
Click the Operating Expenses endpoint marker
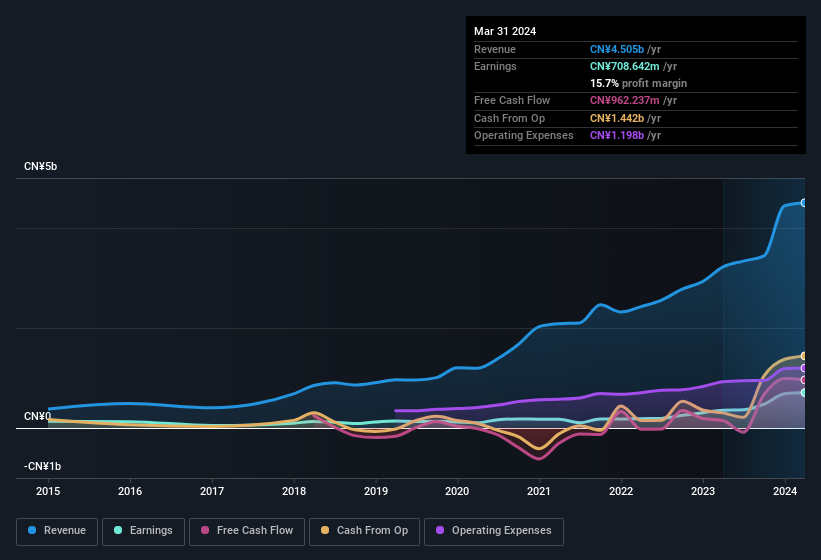804,368
